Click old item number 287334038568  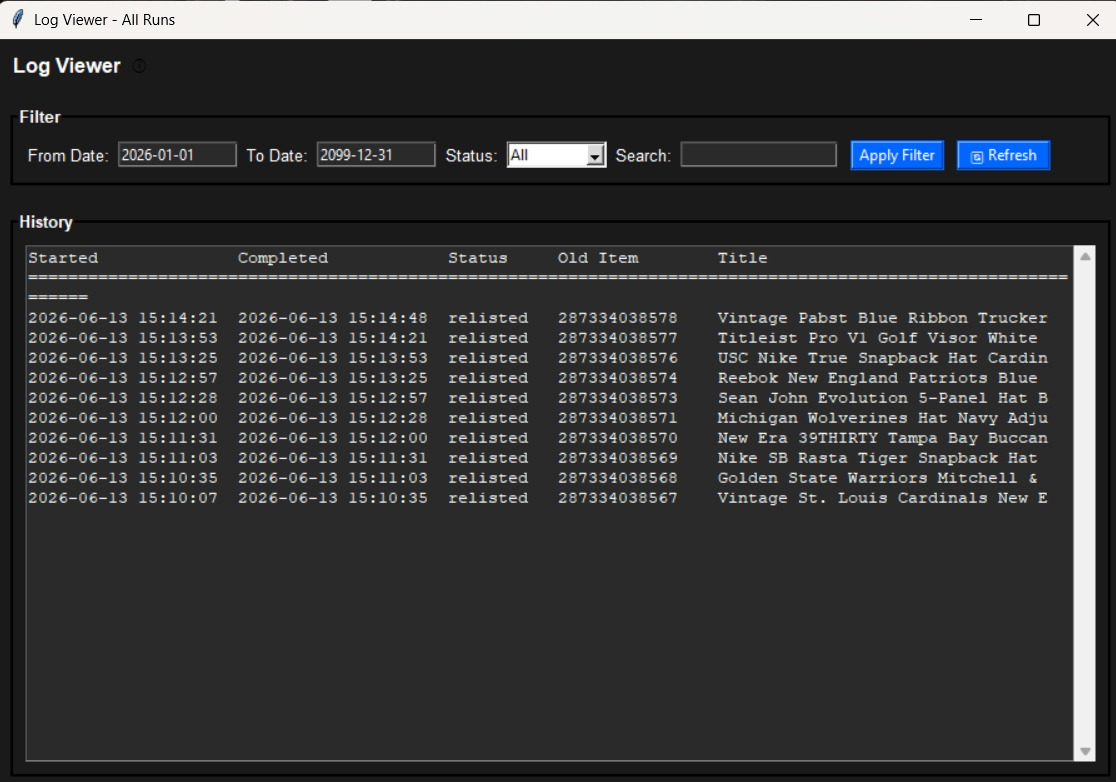(x=617, y=477)
